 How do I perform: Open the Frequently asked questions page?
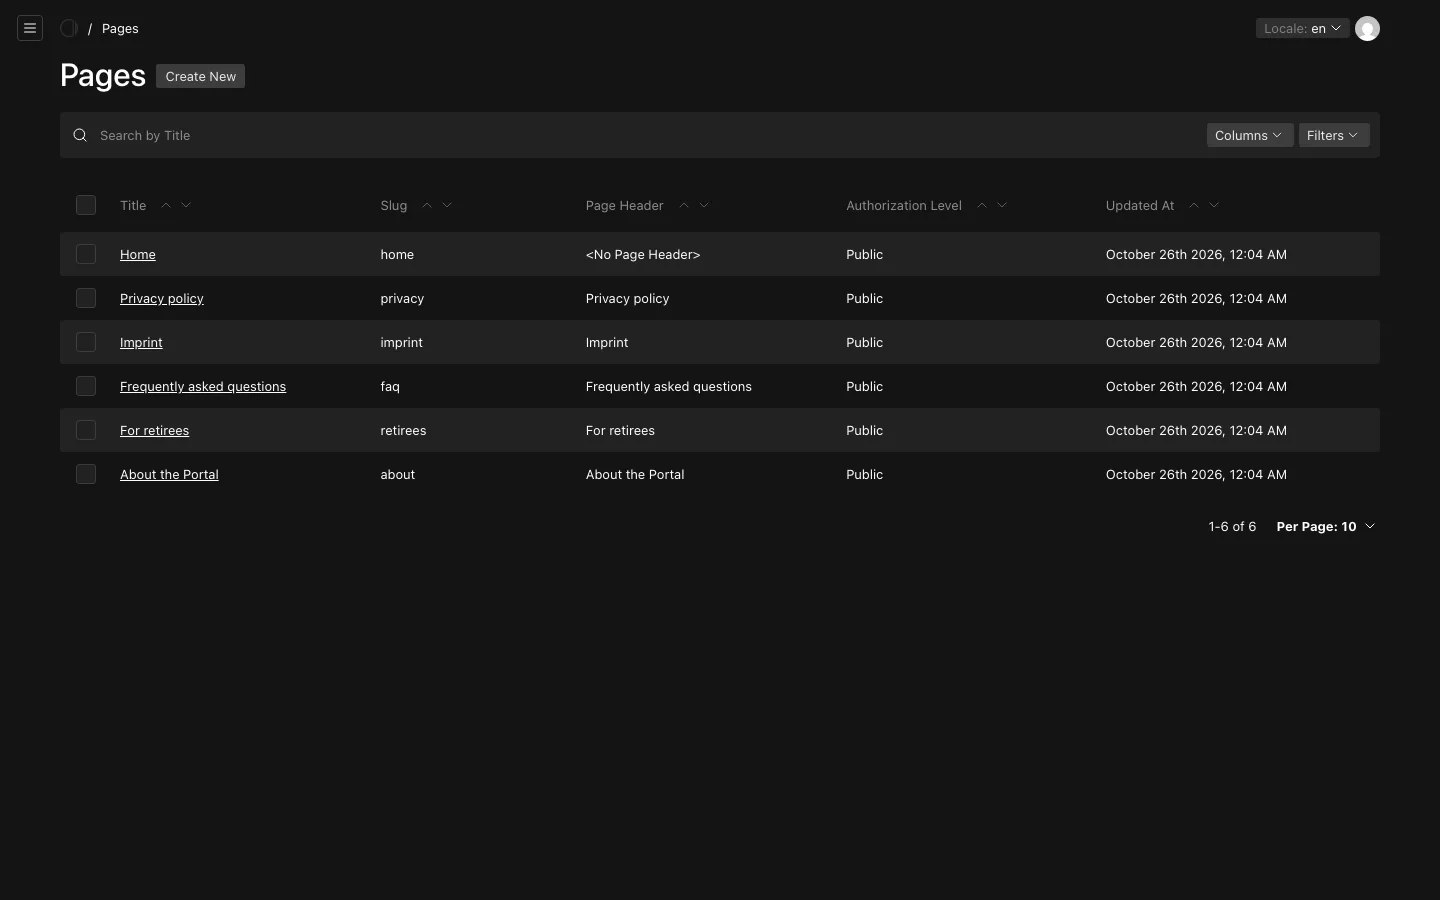(x=203, y=387)
